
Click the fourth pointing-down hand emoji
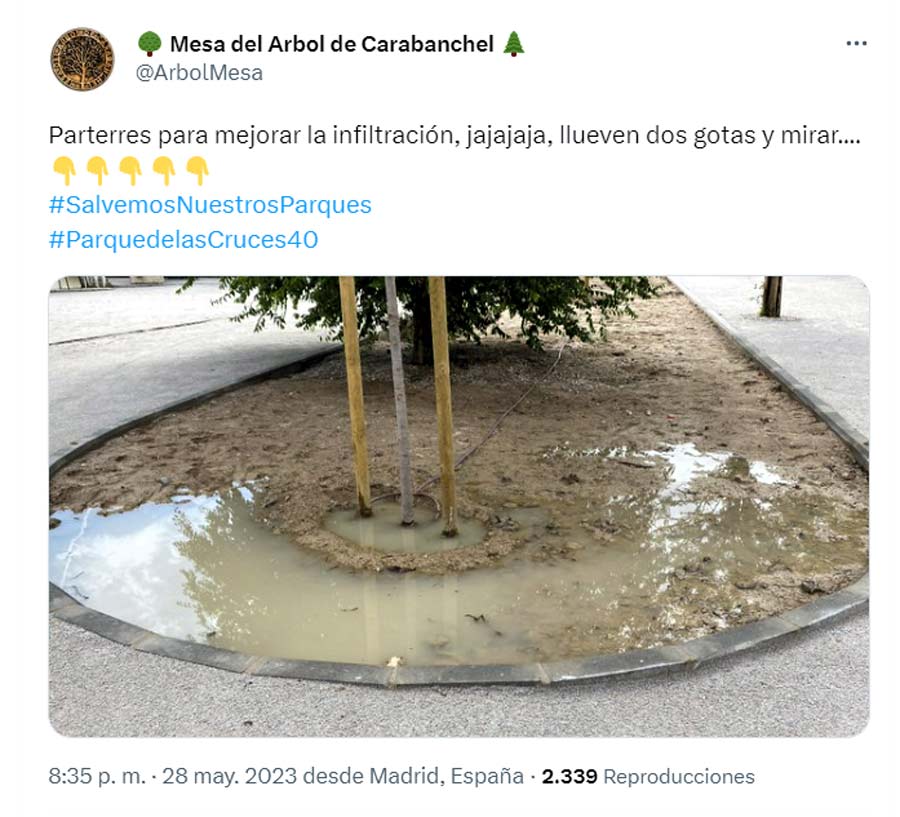pos(164,171)
